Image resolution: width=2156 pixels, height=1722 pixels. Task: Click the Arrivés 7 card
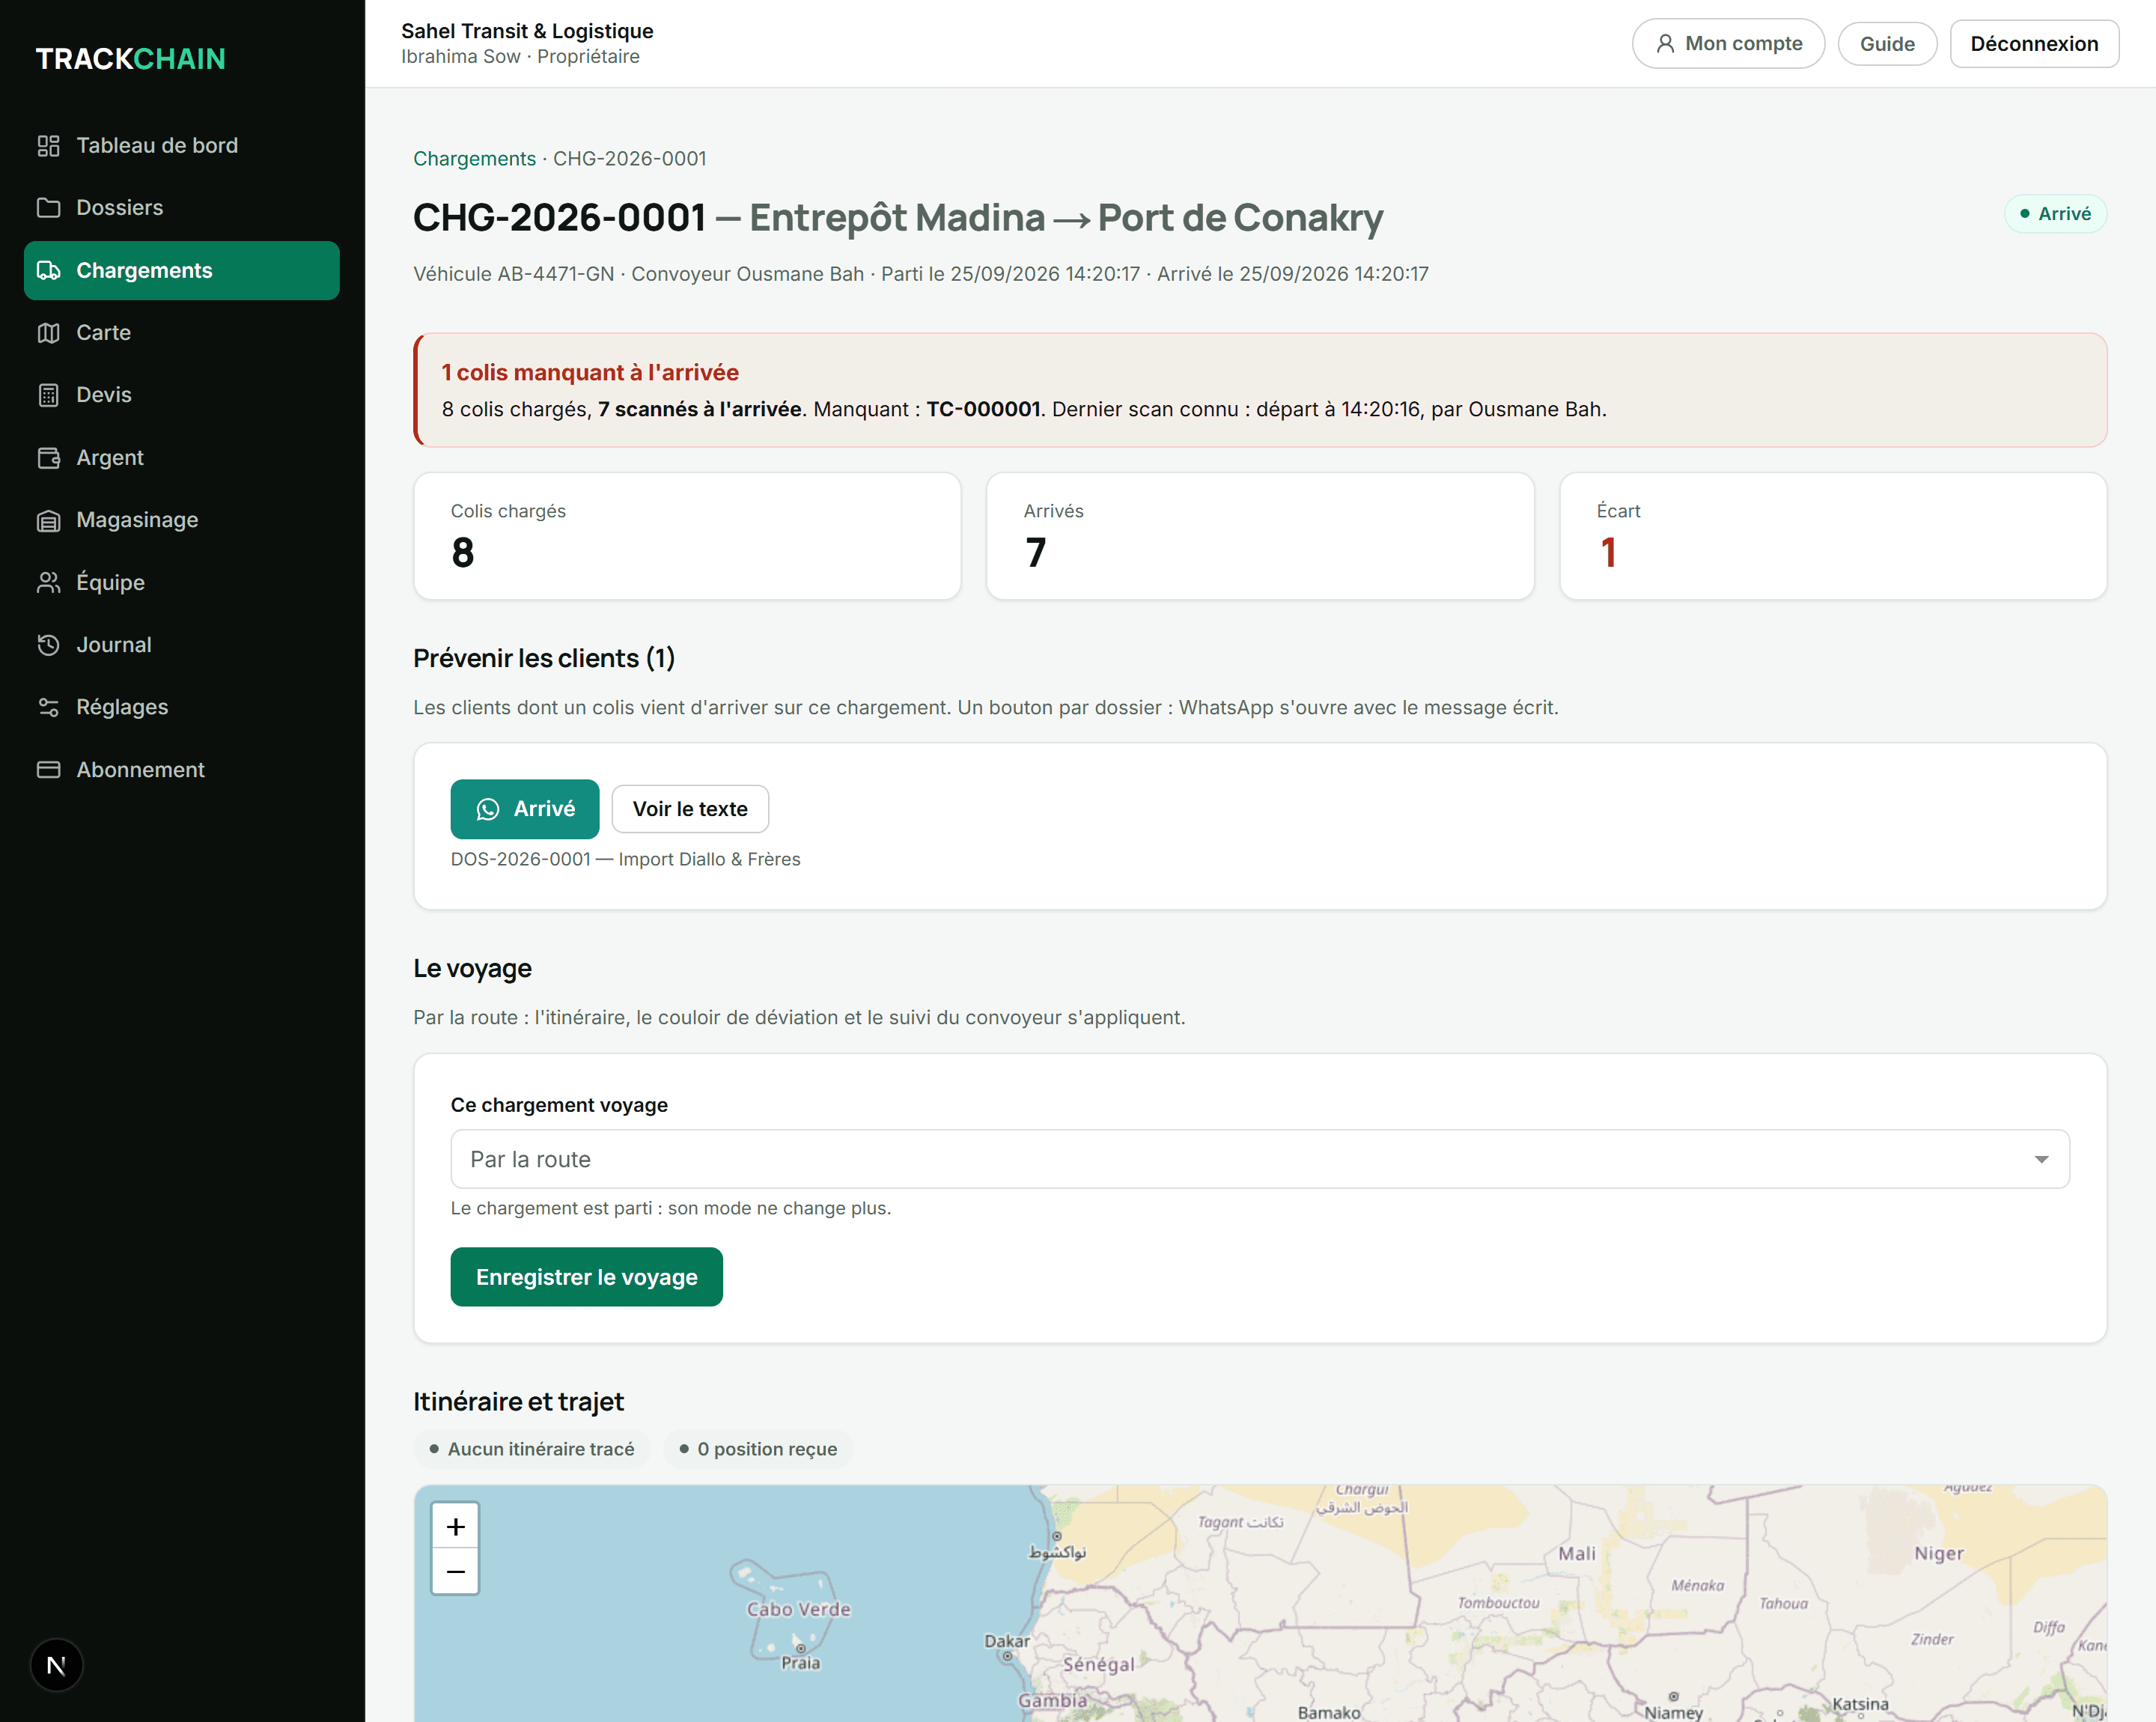click(1260, 536)
